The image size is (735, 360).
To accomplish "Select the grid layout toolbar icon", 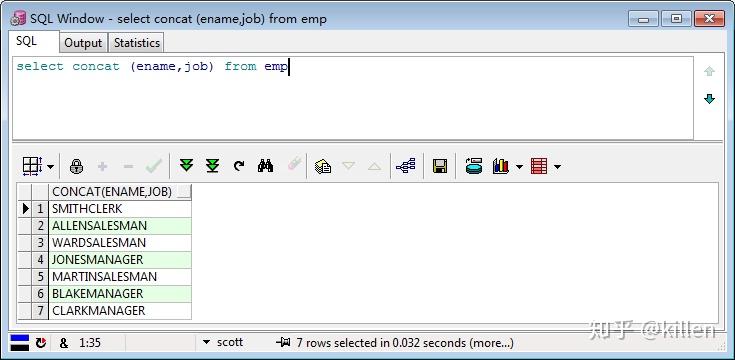I will 32,166.
